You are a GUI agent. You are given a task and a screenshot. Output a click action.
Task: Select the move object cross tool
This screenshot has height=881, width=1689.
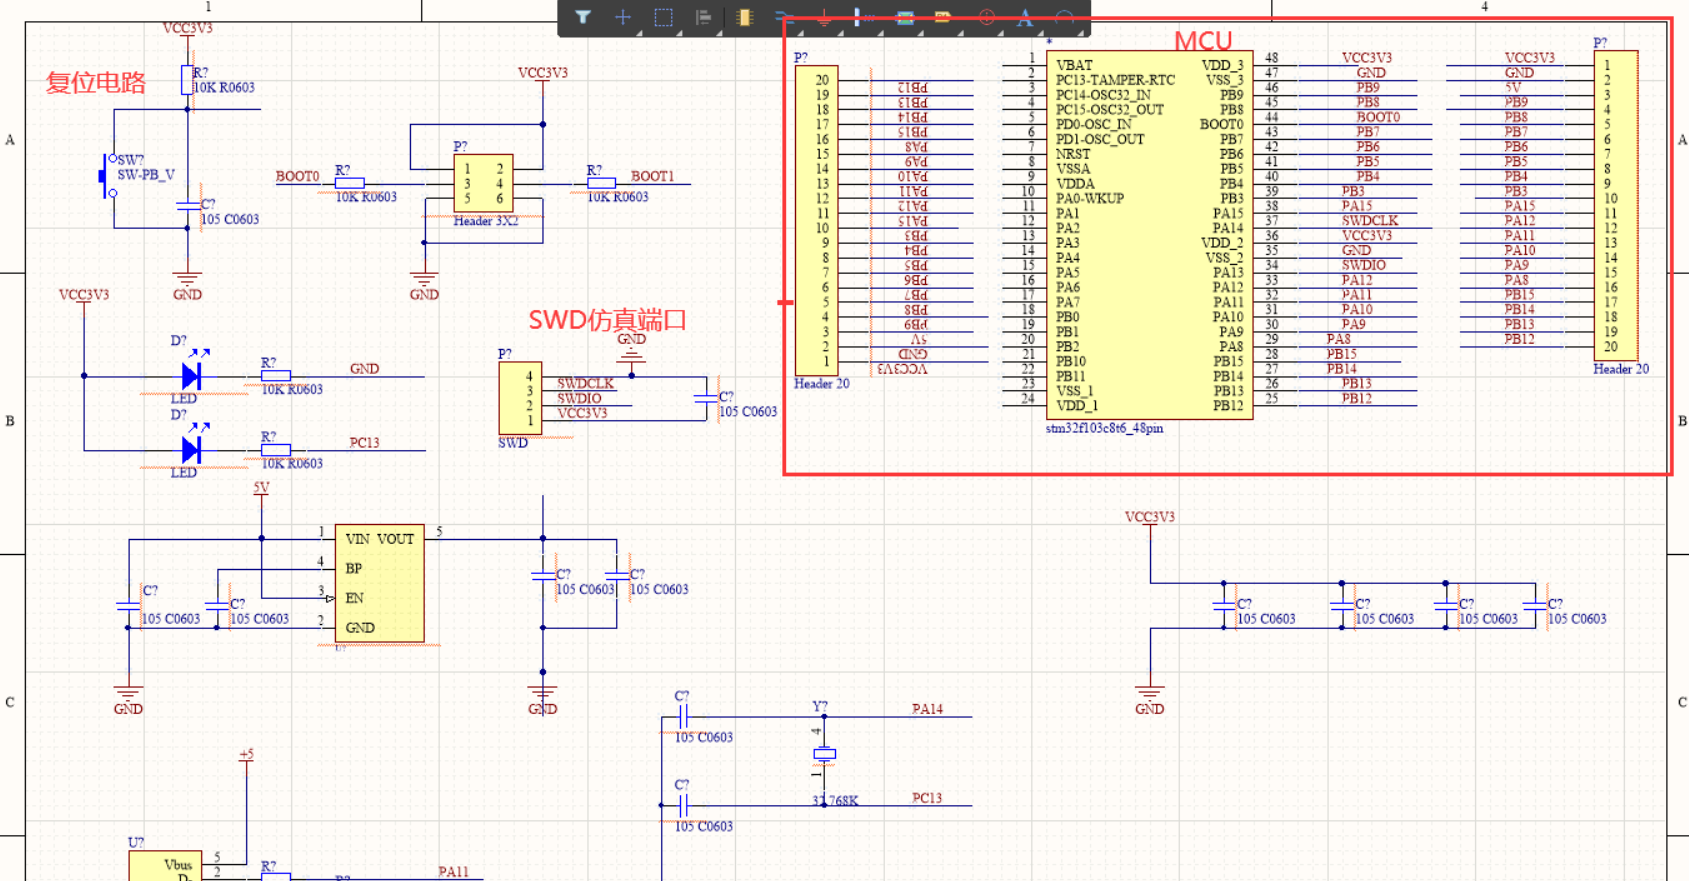(x=622, y=17)
